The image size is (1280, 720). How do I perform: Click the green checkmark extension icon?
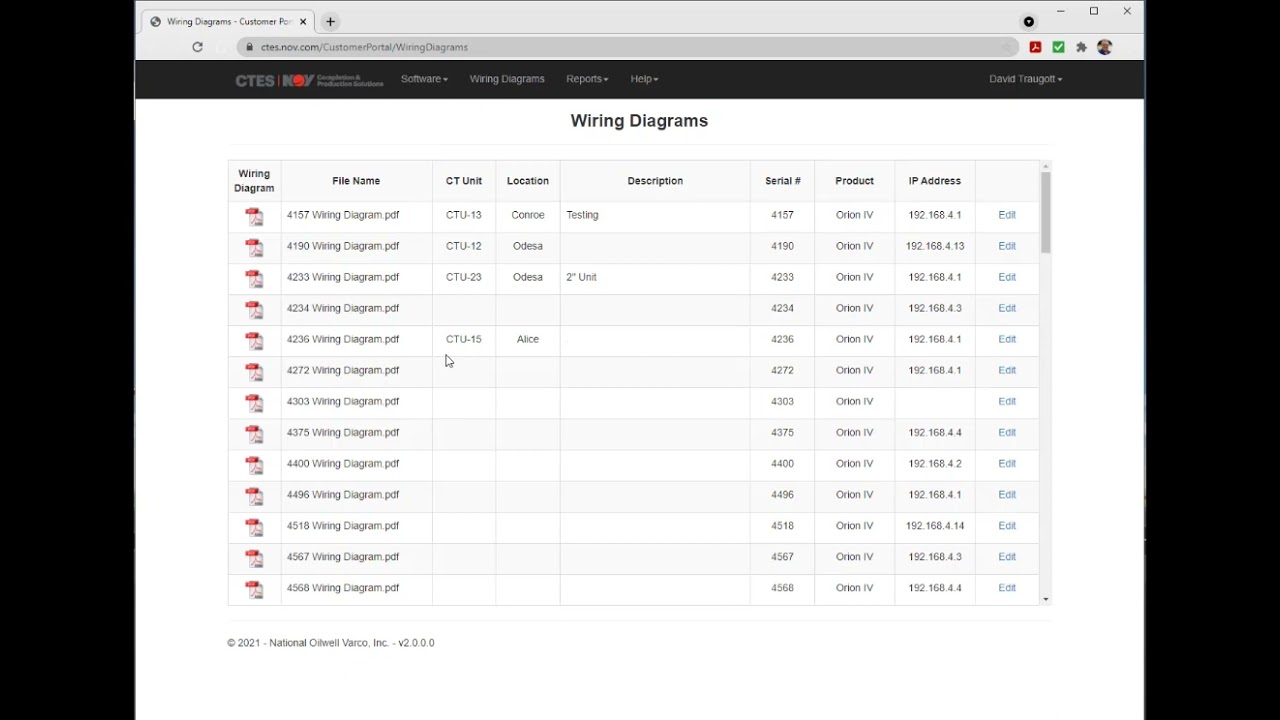(x=1058, y=47)
